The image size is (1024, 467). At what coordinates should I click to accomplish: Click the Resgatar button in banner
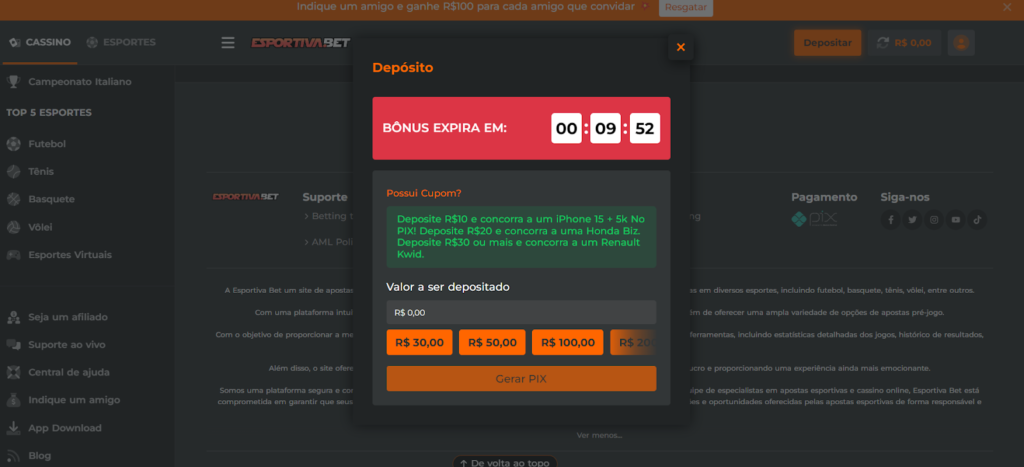click(686, 7)
